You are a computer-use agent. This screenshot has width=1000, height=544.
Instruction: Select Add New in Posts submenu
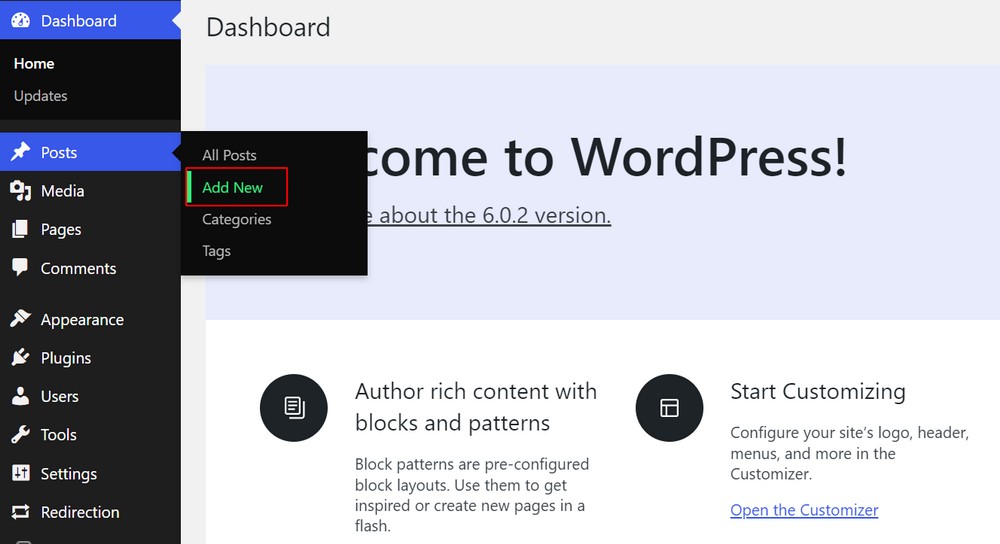(232, 187)
